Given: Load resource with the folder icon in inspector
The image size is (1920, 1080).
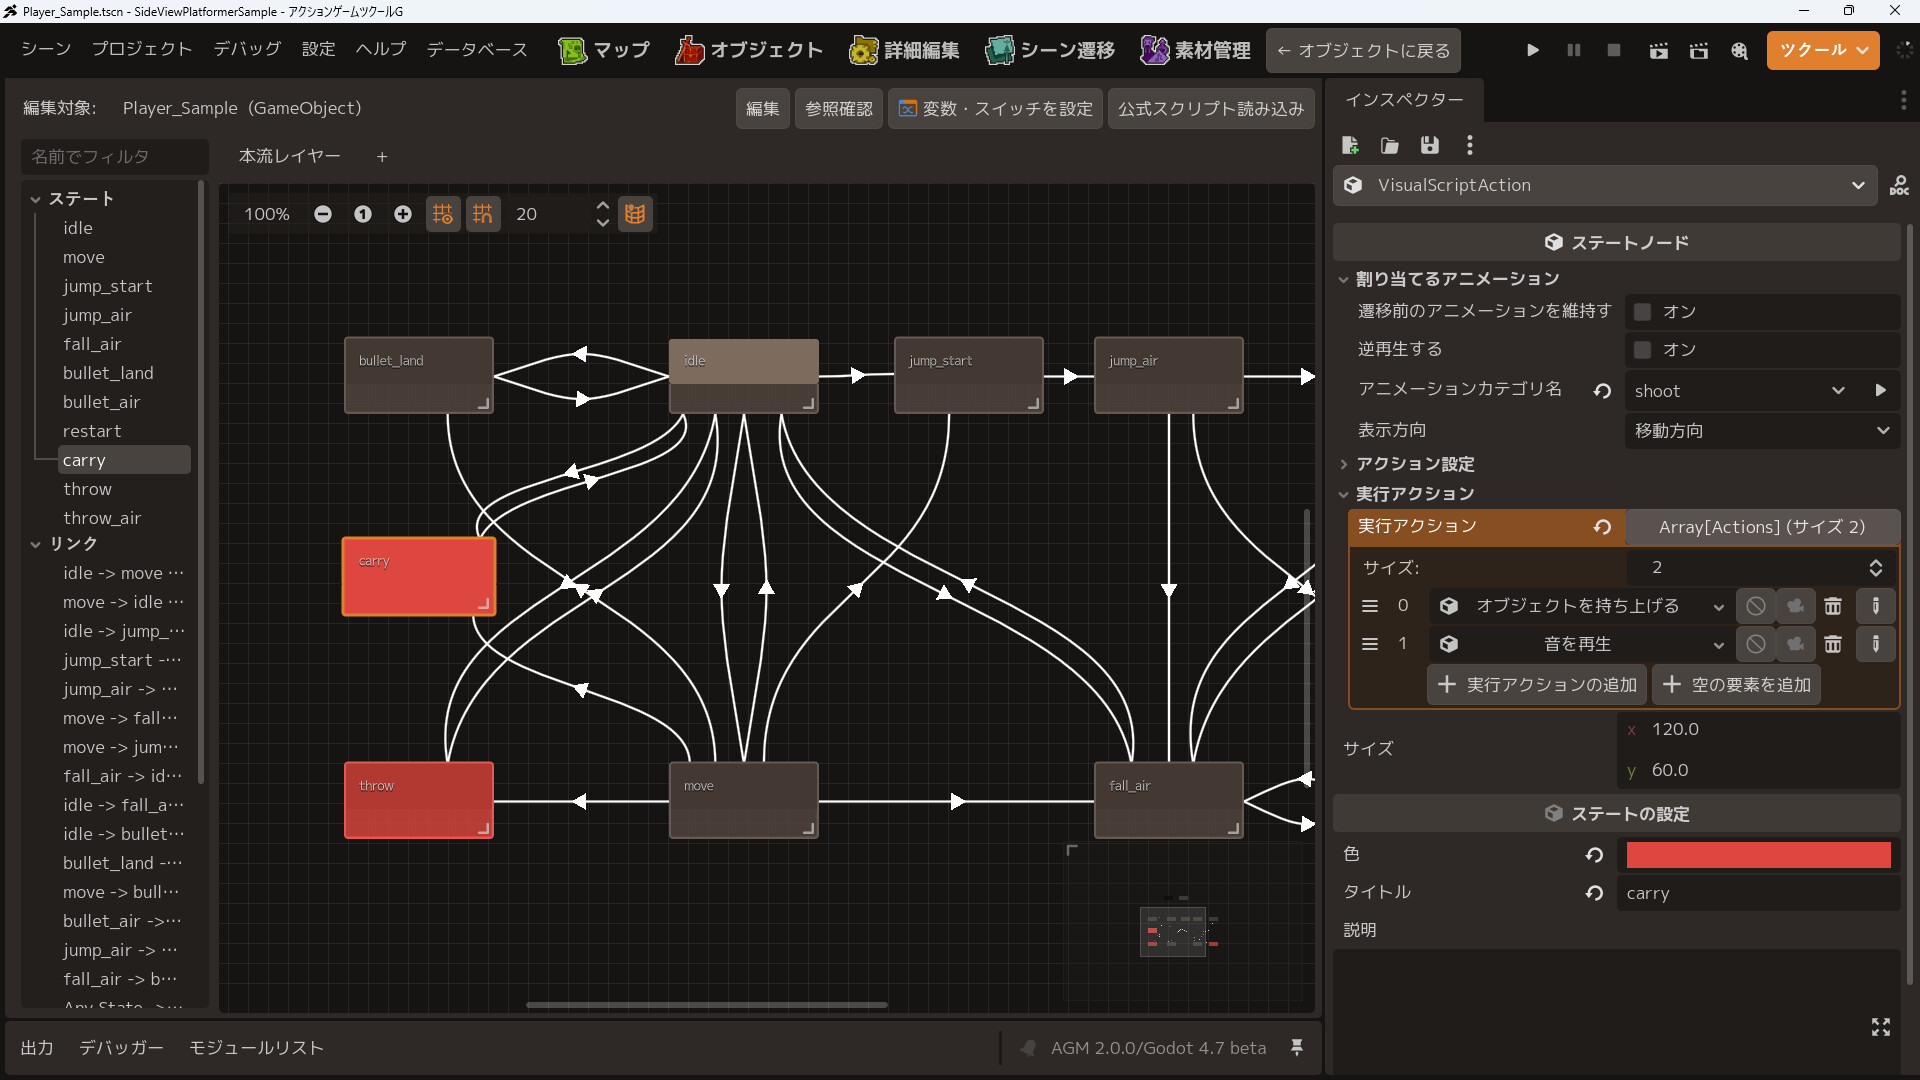Looking at the screenshot, I should (x=1390, y=146).
